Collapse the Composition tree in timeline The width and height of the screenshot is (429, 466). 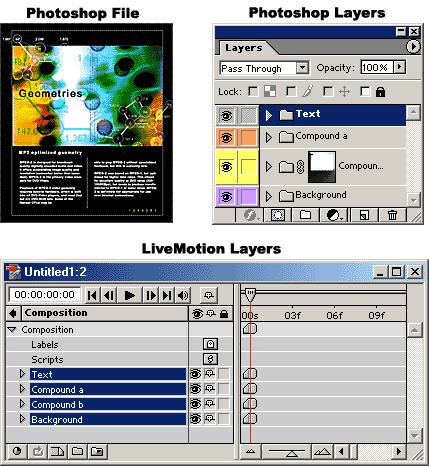[12, 330]
